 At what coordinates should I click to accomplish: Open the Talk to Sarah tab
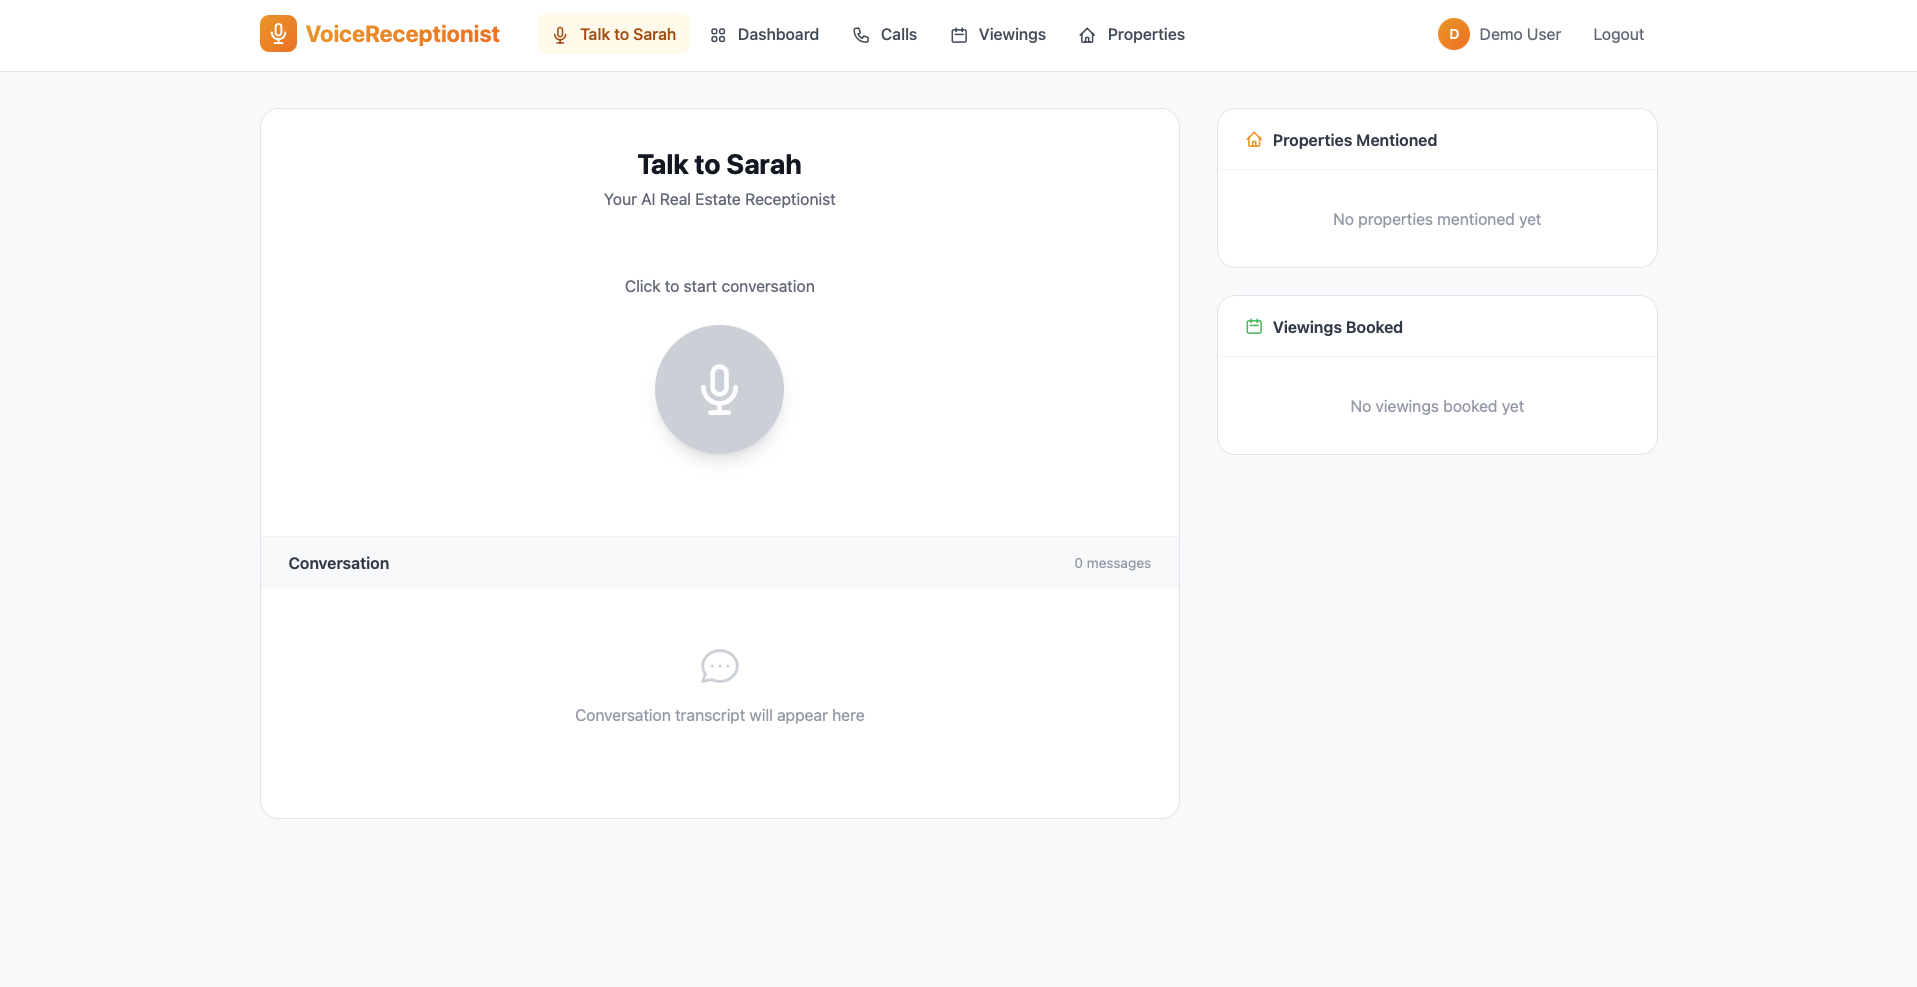click(x=613, y=34)
